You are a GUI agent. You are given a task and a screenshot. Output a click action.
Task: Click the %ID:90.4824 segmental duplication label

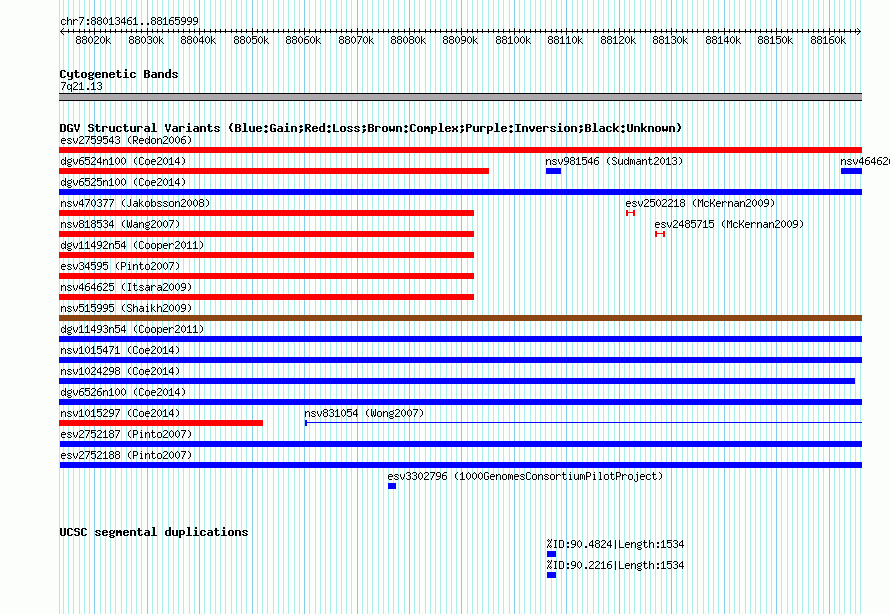pos(615,544)
